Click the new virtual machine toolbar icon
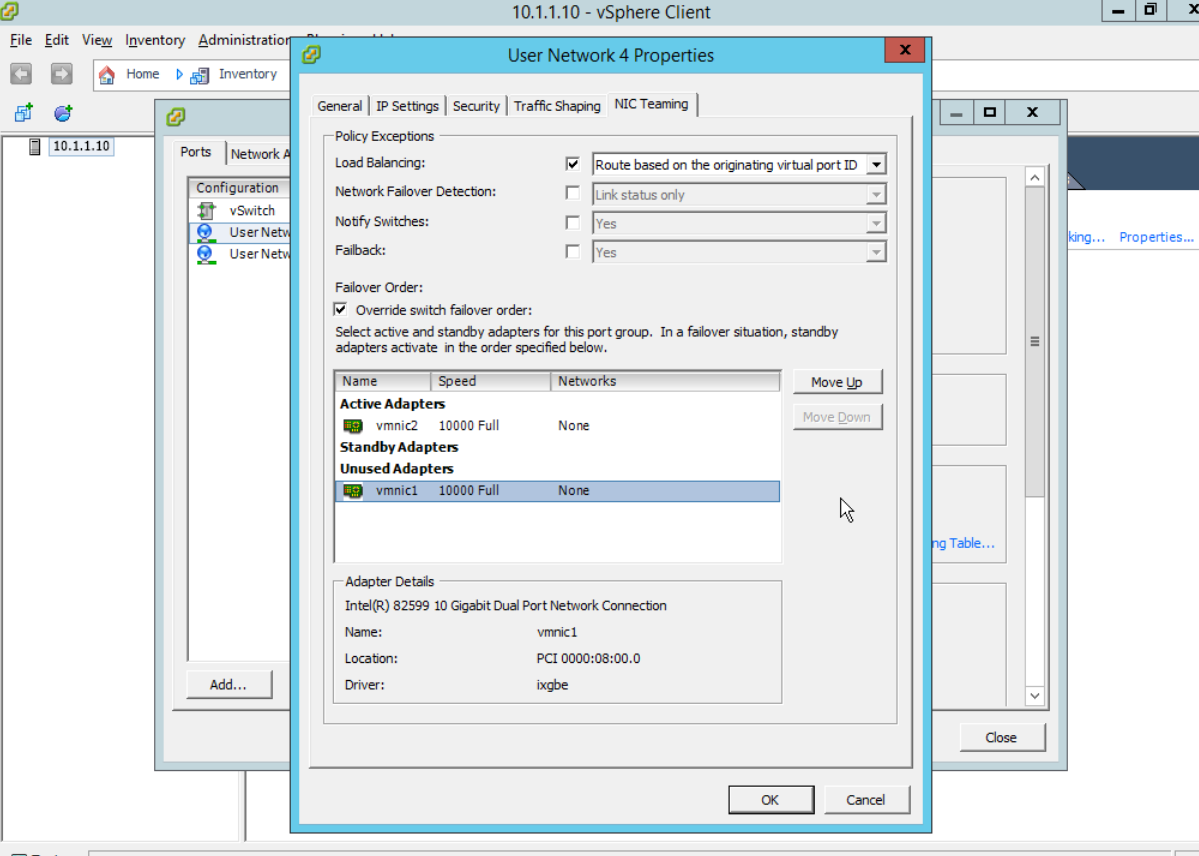 click(24, 113)
